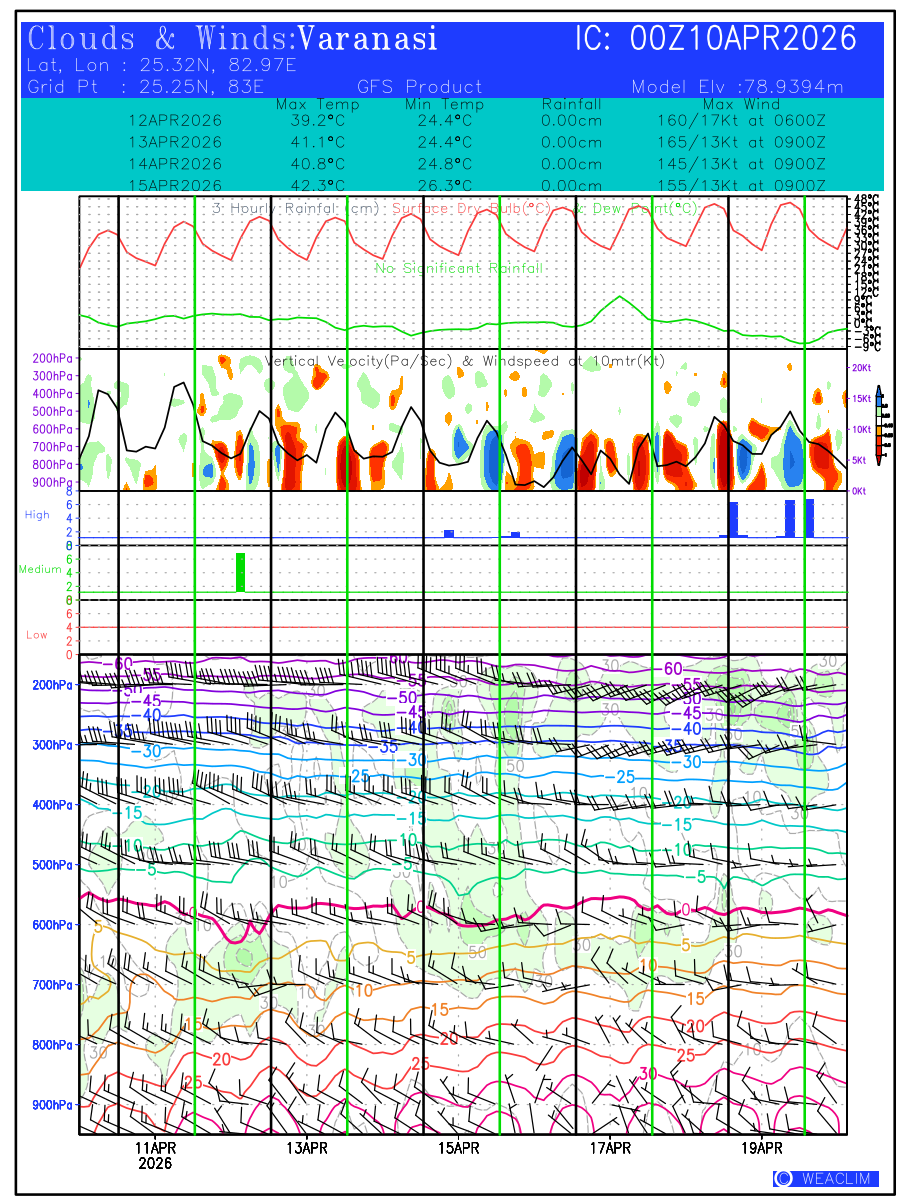Viewport: 900px width, 1200px height.
Task: Click the Low cloud panel label
Action: (36, 635)
